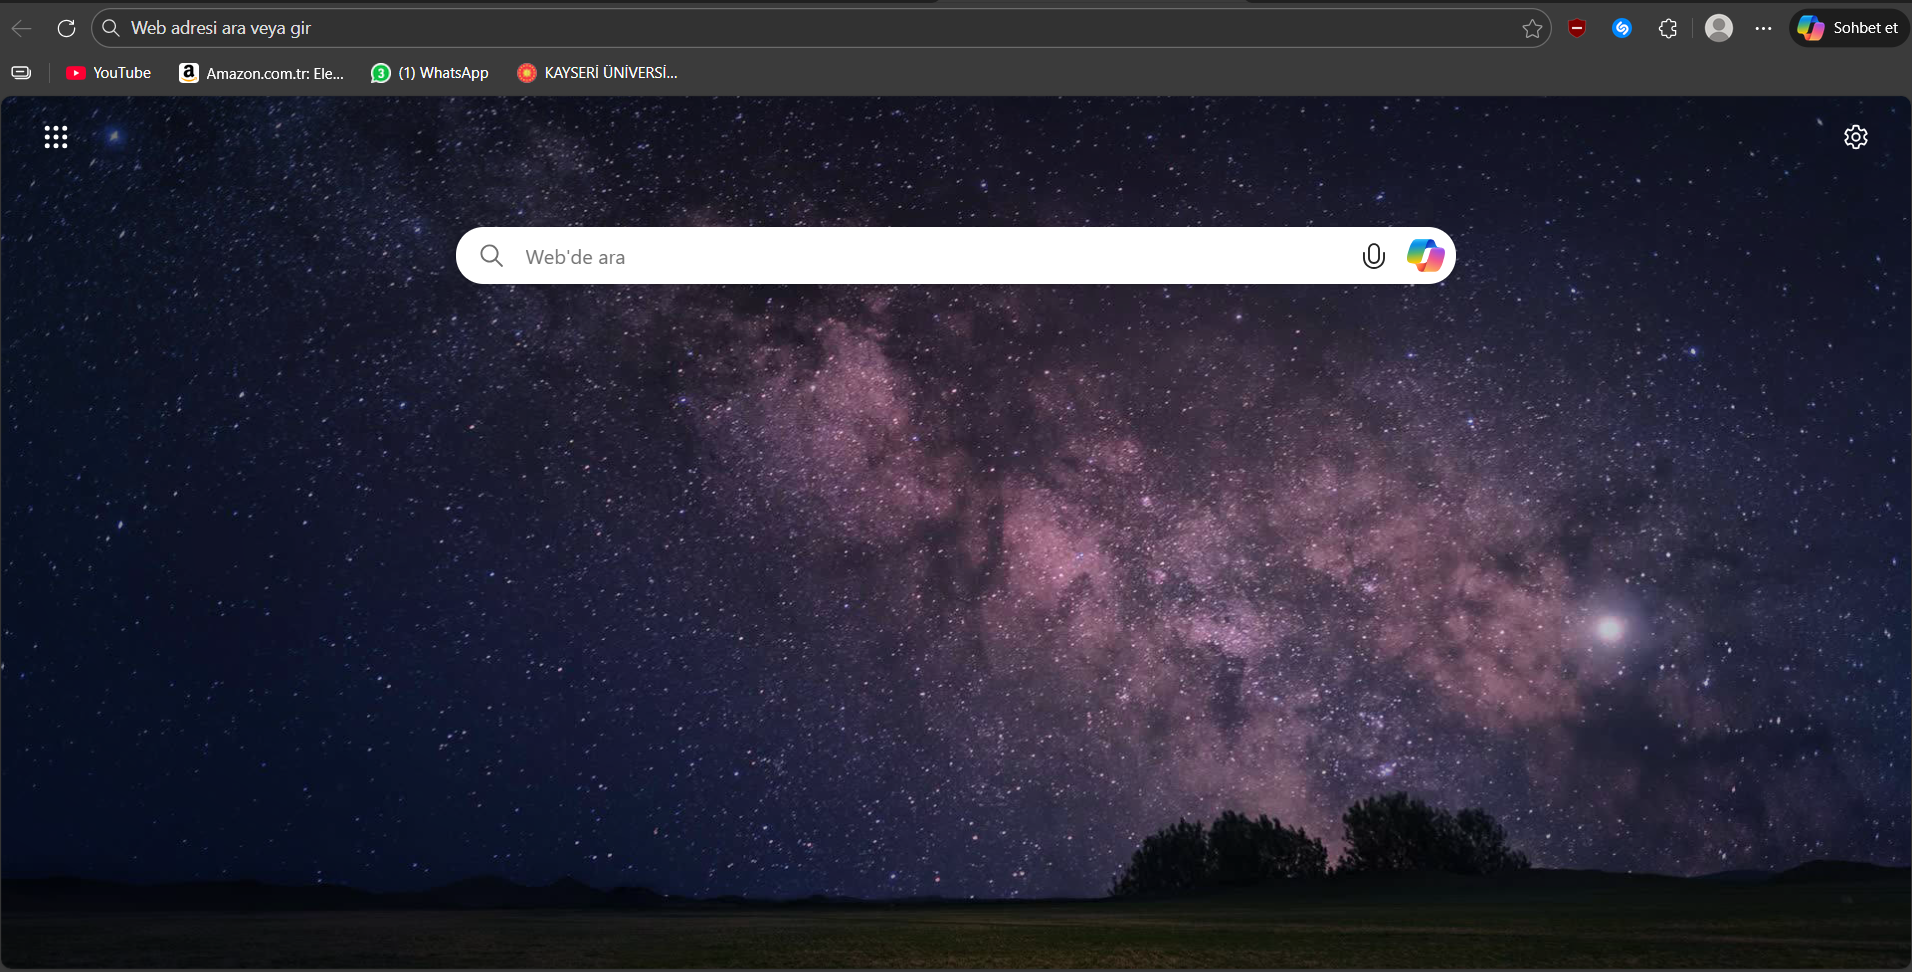Screen dimensions: 1912x972
Task: Add page to favorites star icon
Action: tap(1531, 28)
